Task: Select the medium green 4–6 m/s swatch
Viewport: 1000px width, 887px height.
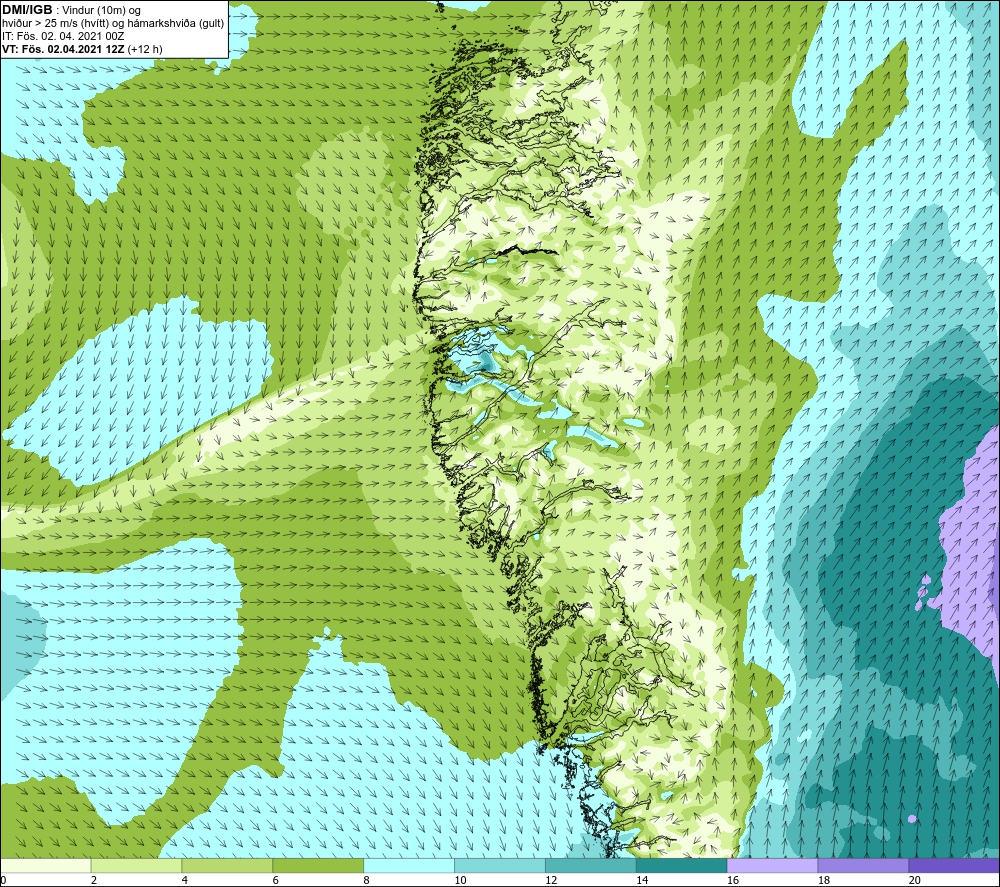Action: (x=227, y=865)
